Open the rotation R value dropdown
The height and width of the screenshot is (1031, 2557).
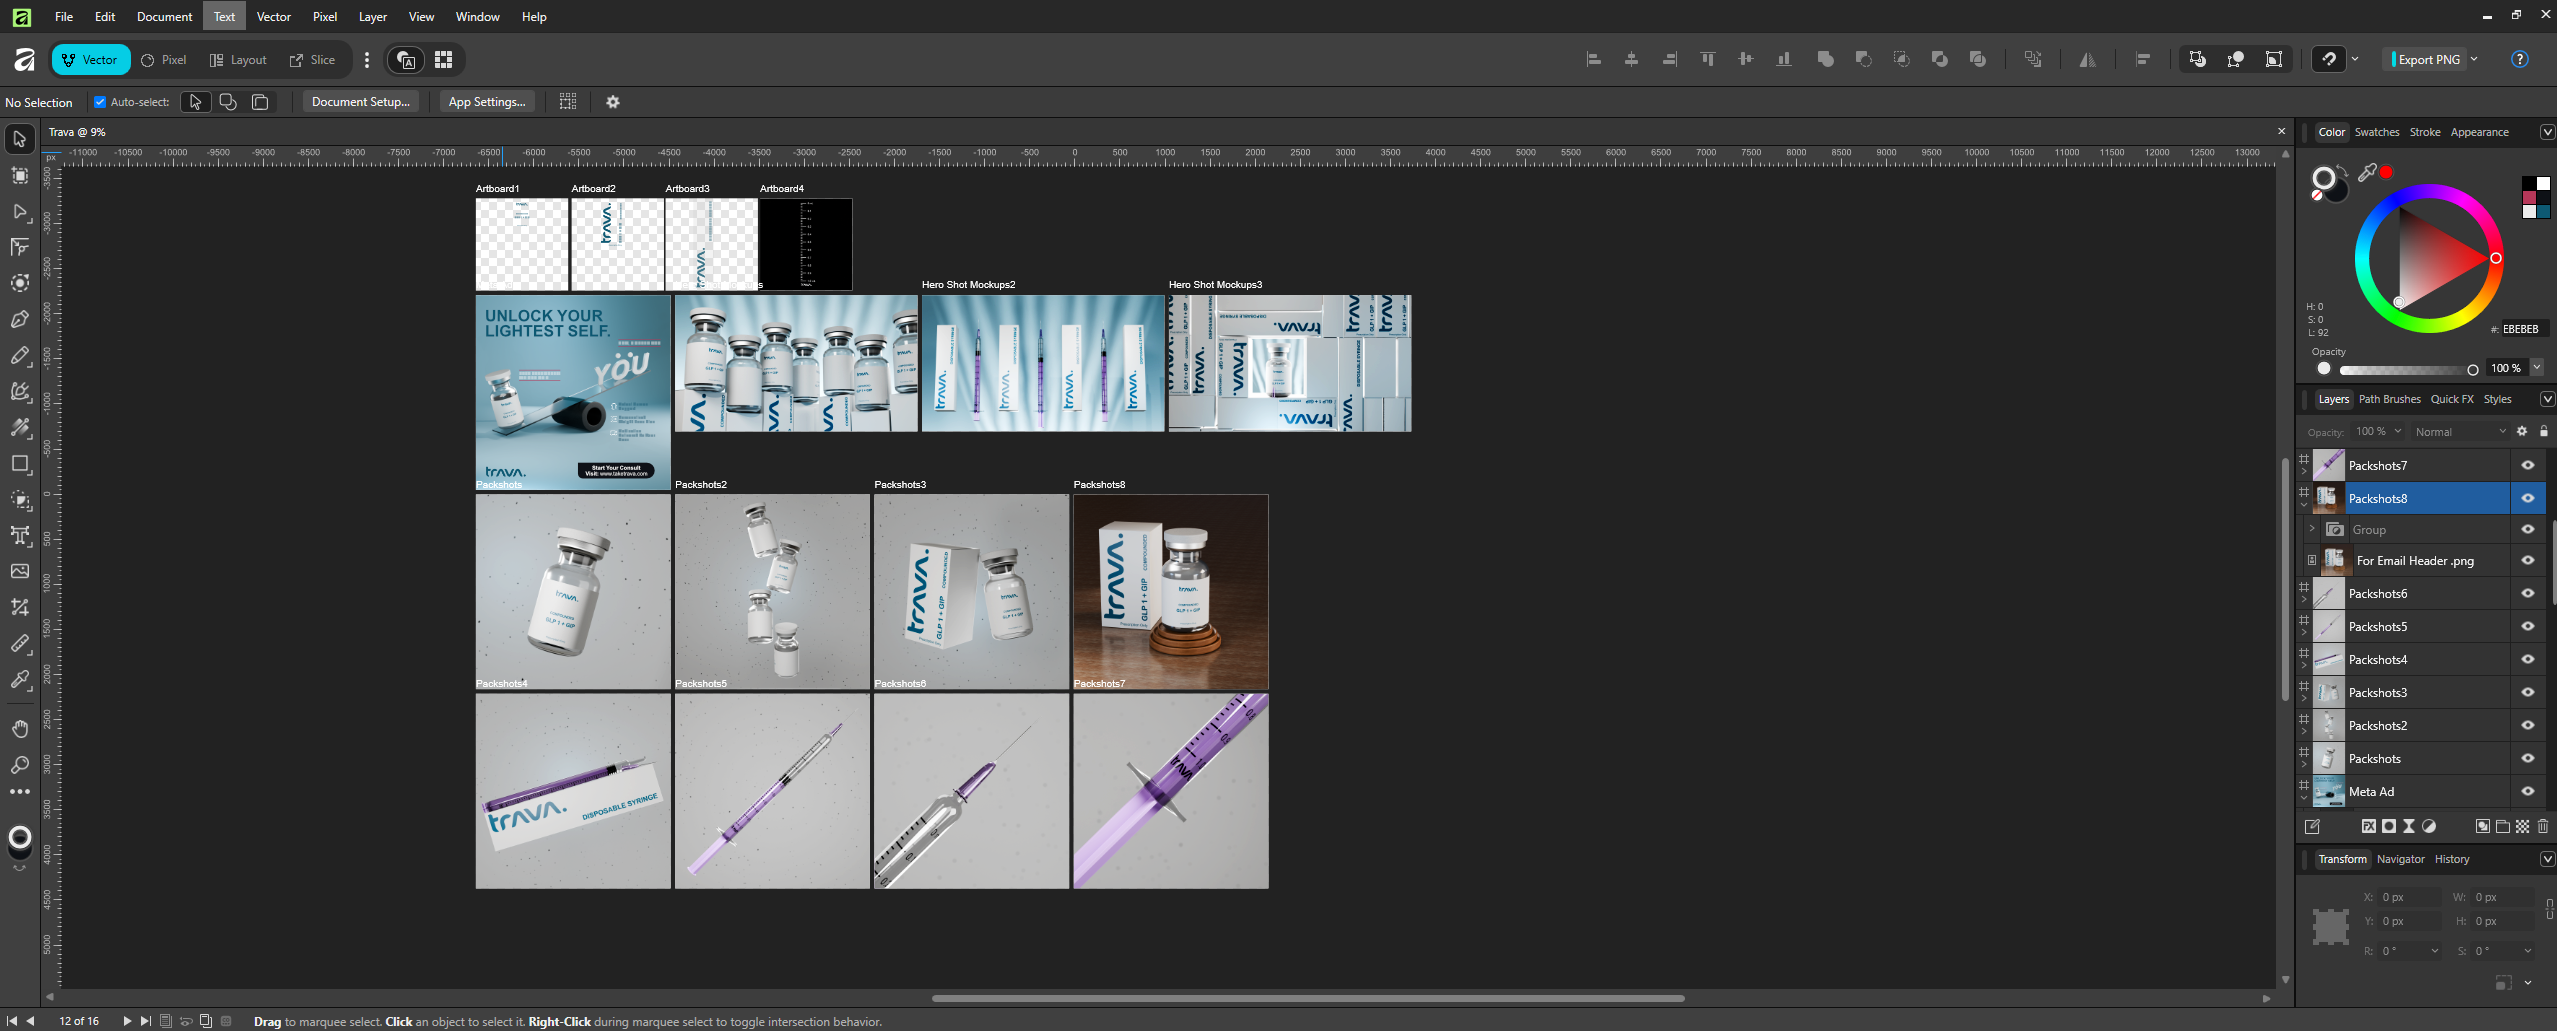click(2435, 951)
